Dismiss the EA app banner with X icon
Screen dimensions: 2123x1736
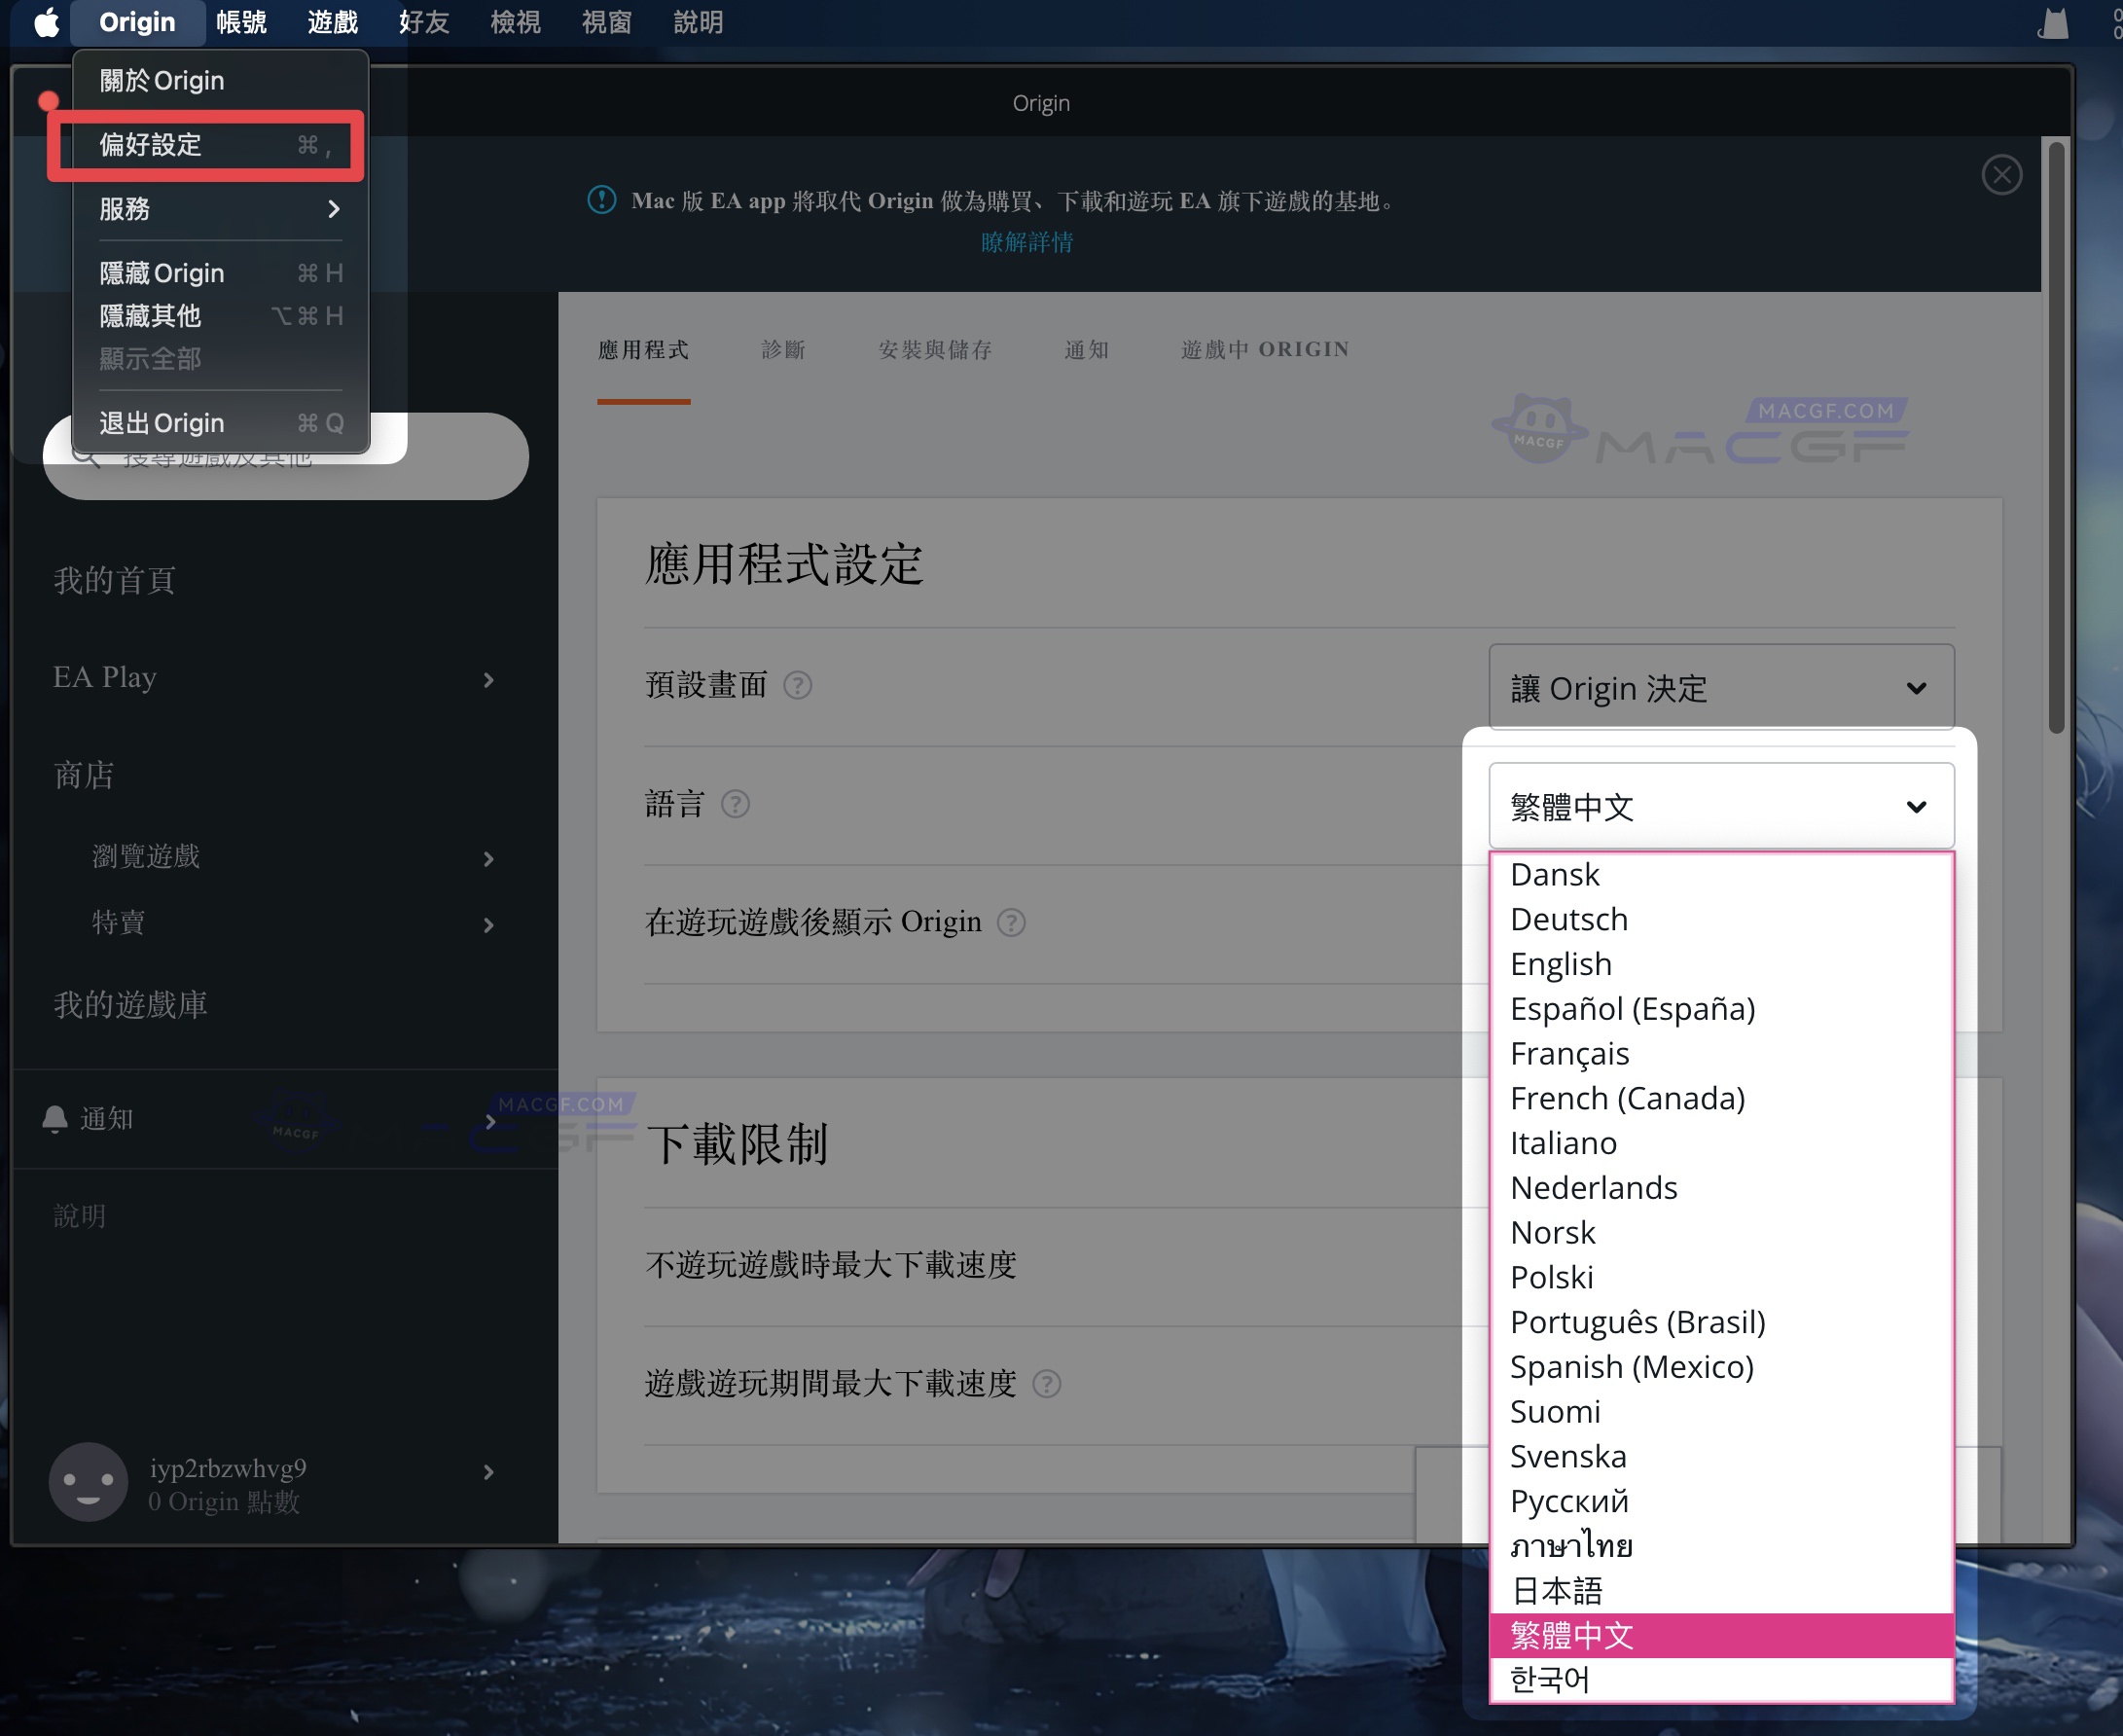tap(2001, 175)
